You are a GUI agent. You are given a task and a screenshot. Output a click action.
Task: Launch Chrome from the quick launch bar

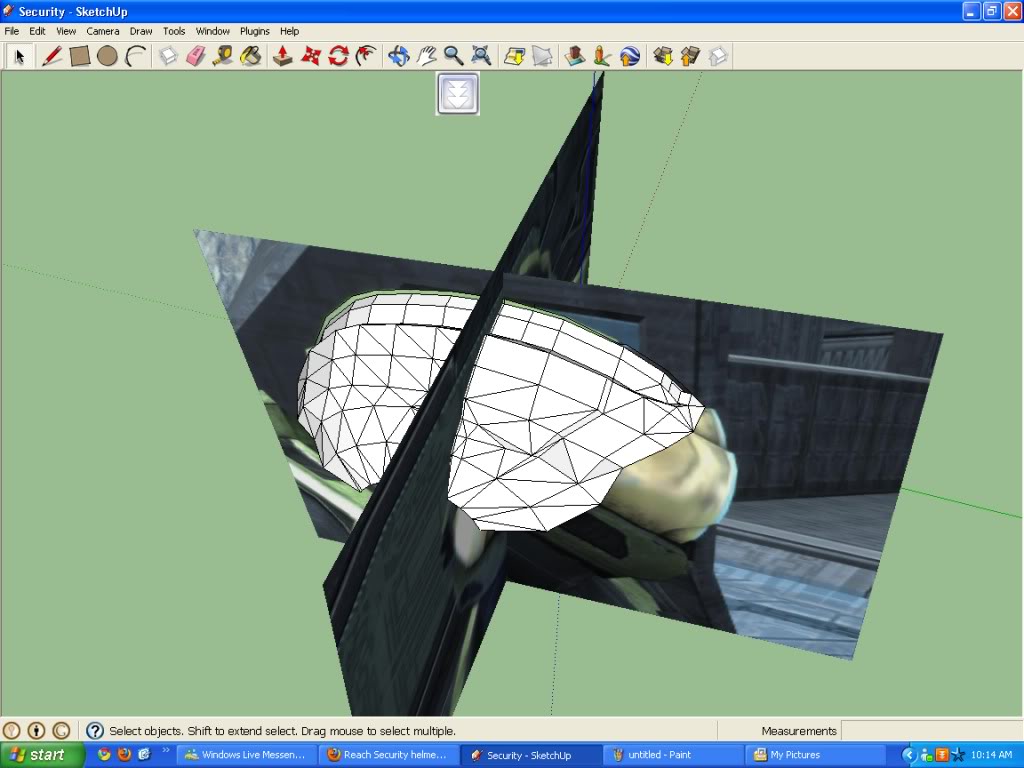[x=104, y=755]
